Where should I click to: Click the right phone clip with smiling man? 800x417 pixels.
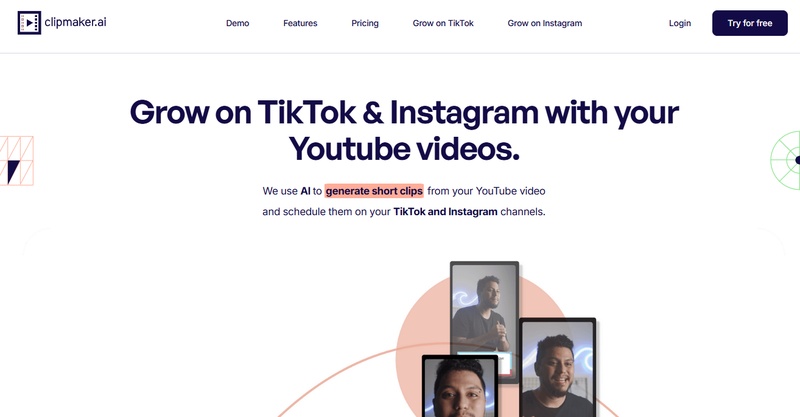[x=558, y=367]
